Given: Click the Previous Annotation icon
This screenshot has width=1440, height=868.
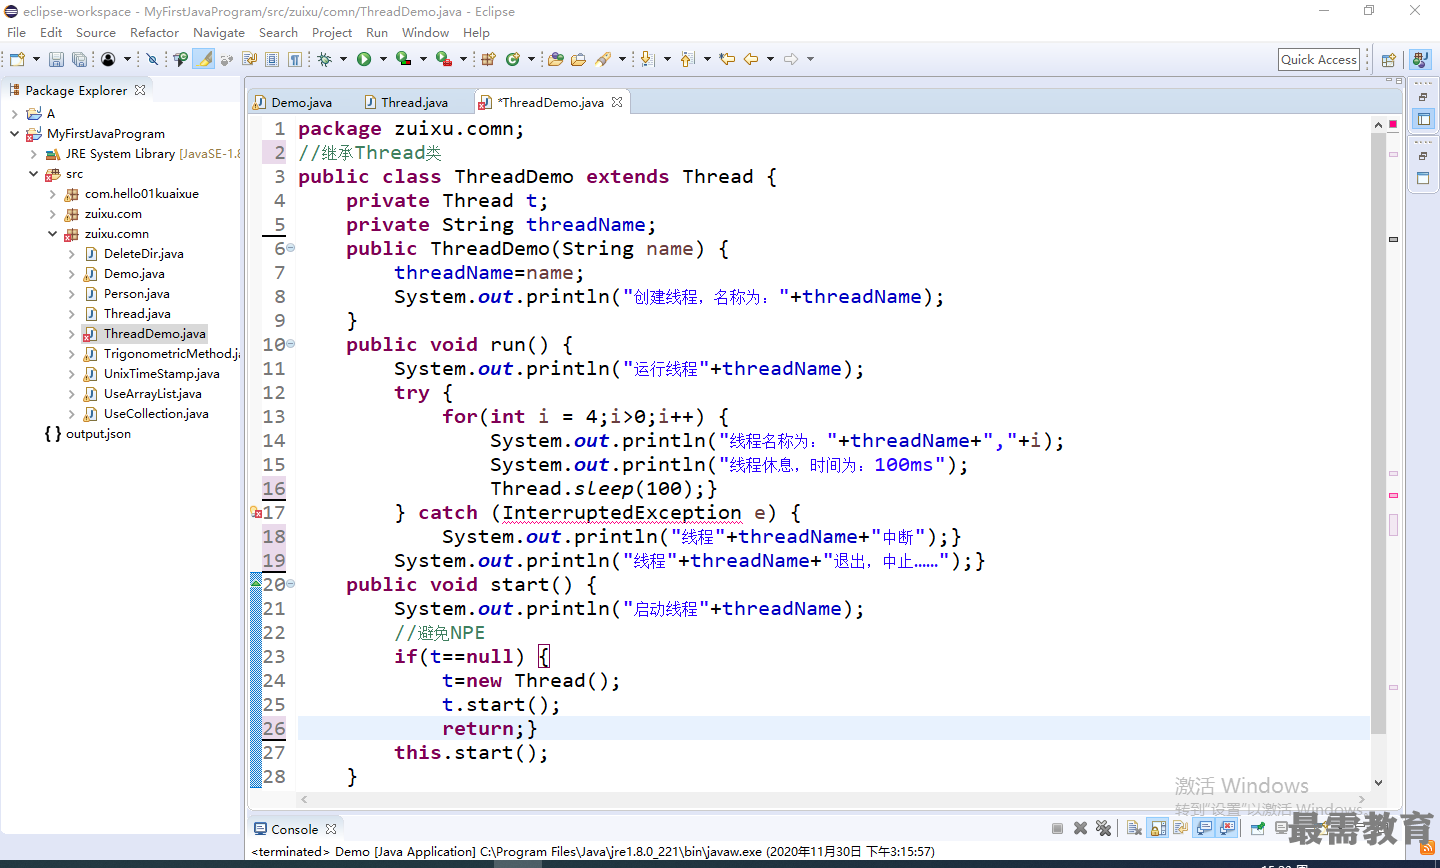Looking at the screenshot, I should point(687,59).
